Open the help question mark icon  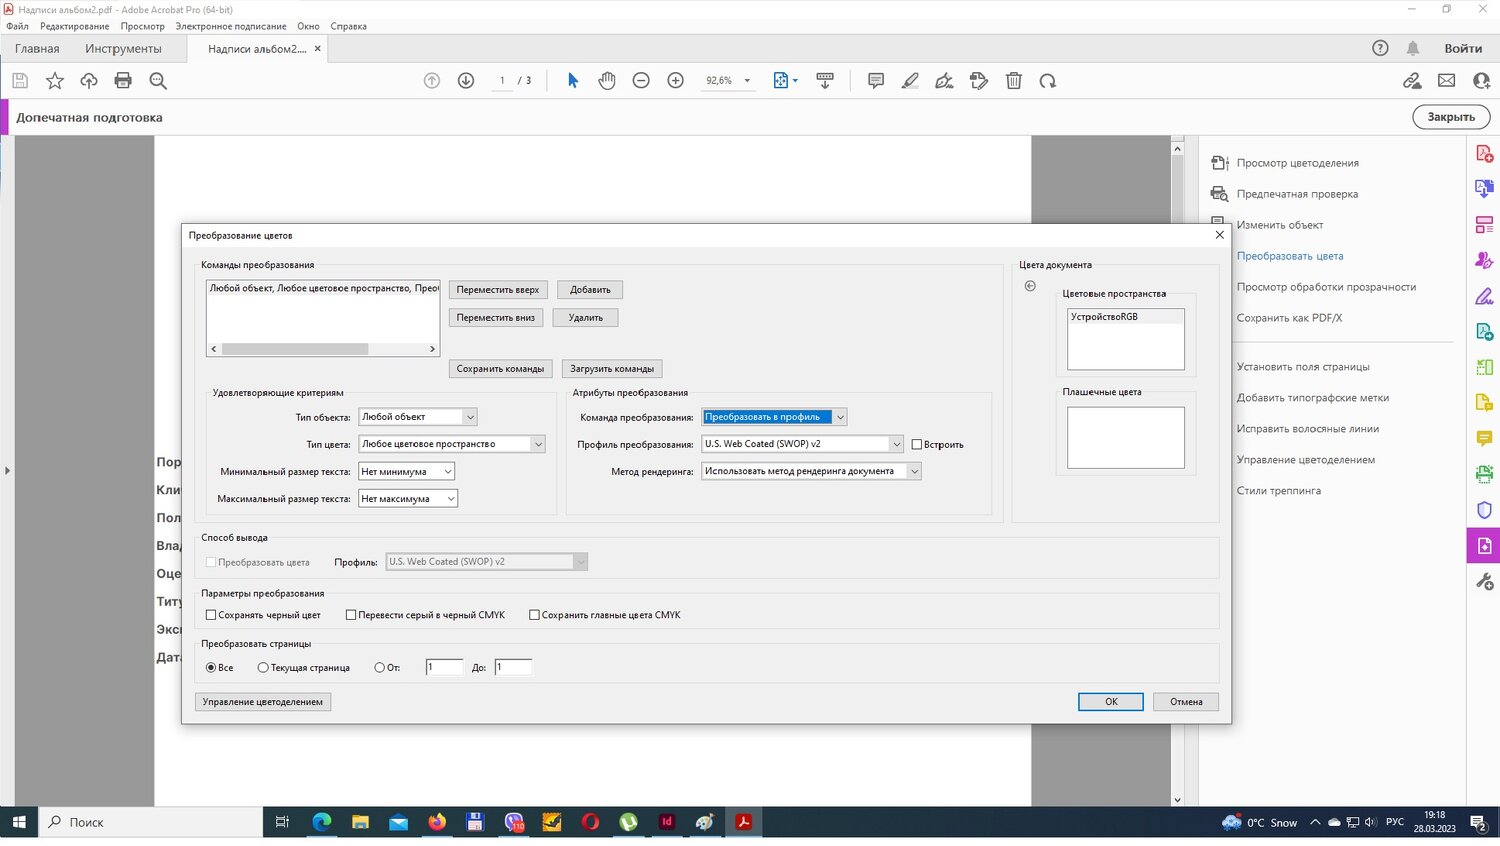(x=1381, y=48)
